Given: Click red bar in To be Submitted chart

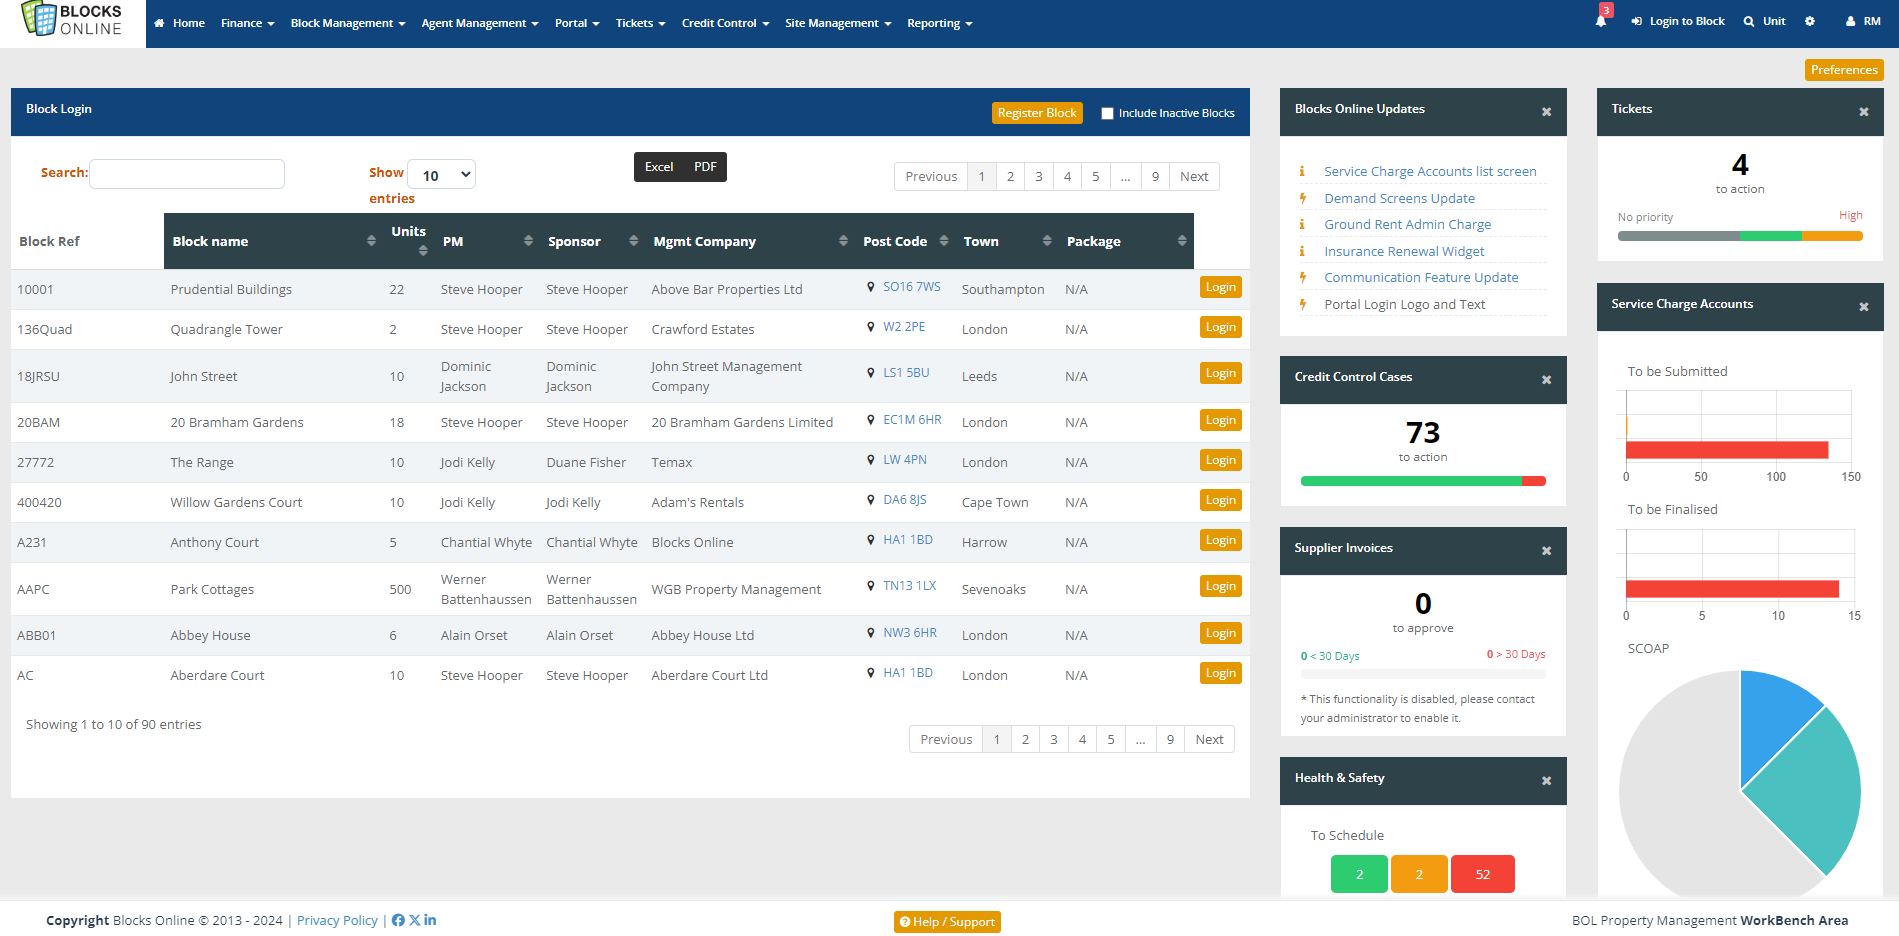Looking at the screenshot, I should tap(1727, 450).
